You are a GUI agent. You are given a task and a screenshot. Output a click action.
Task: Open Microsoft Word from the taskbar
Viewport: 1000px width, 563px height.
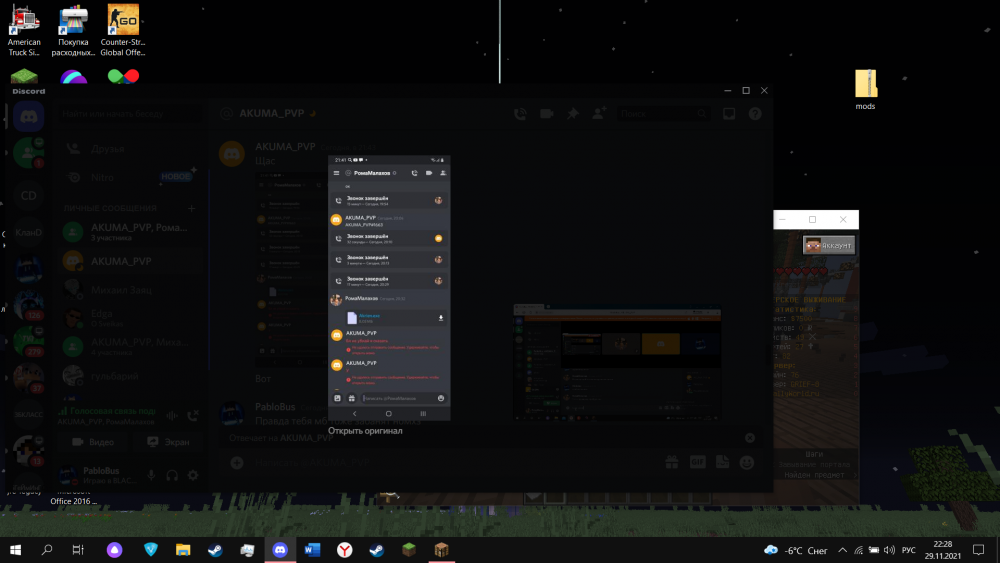coord(312,550)
